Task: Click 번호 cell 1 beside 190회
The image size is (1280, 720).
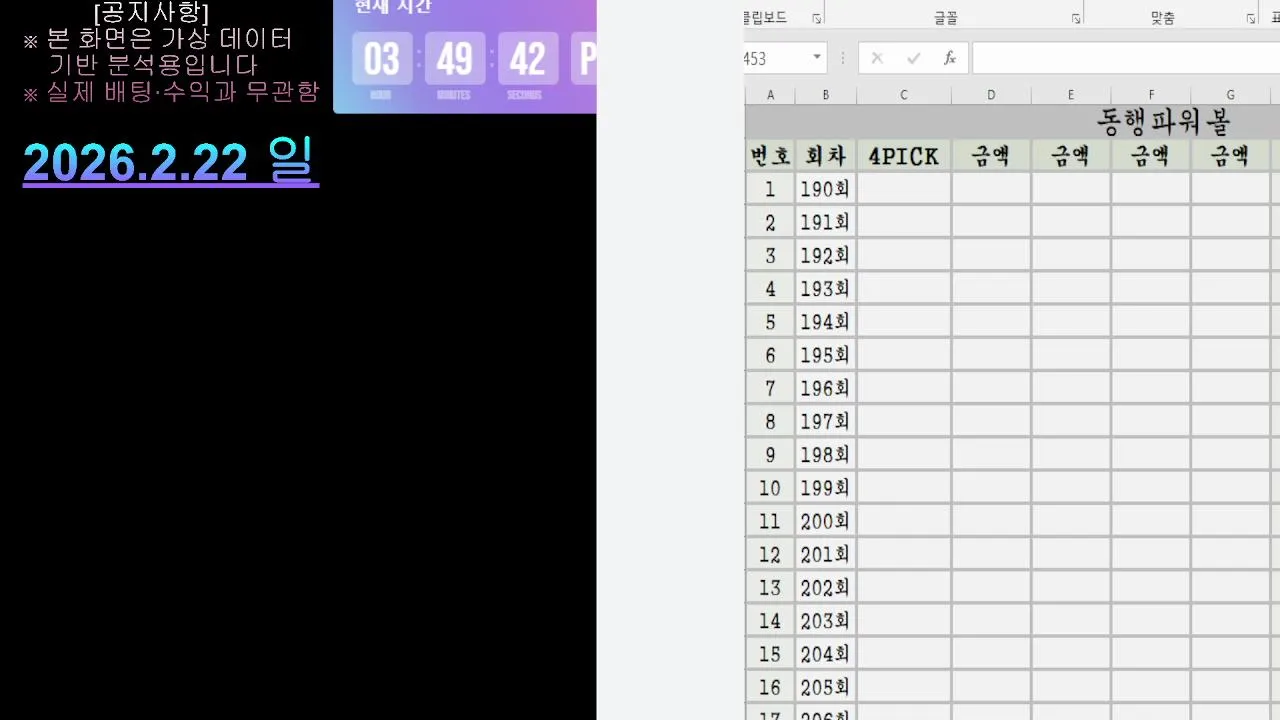Action: [770, 189]
